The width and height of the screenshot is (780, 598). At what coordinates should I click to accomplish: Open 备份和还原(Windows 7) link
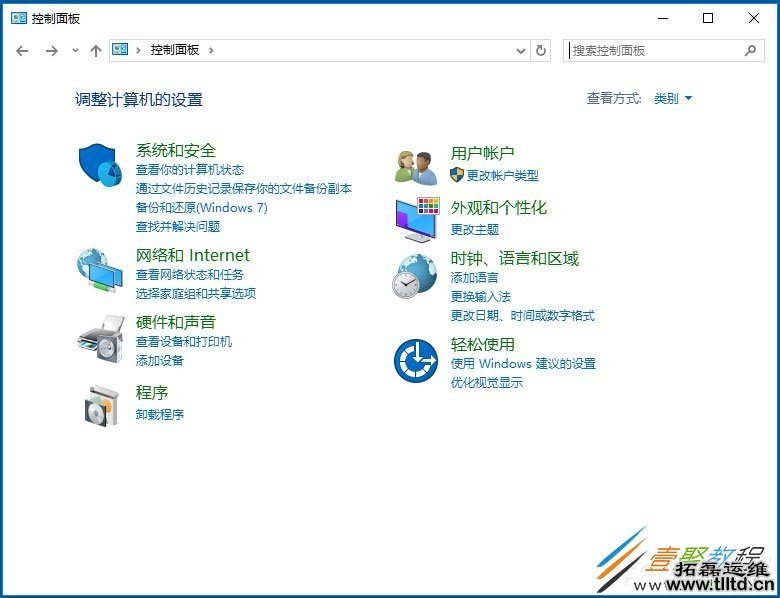pos(201,207)
